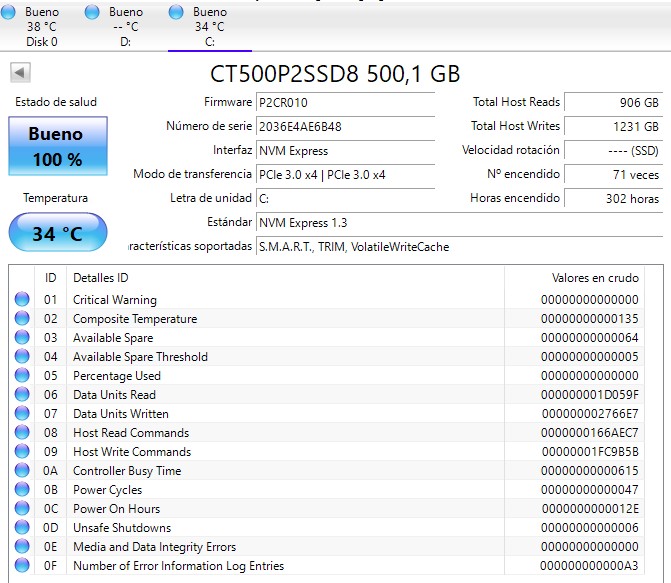
Task: Click the status icon of Data Units Written row
Action: 22,413
